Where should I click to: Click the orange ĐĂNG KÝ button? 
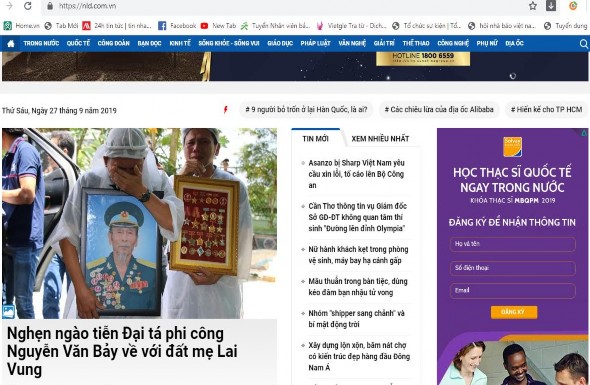[514, 312]
